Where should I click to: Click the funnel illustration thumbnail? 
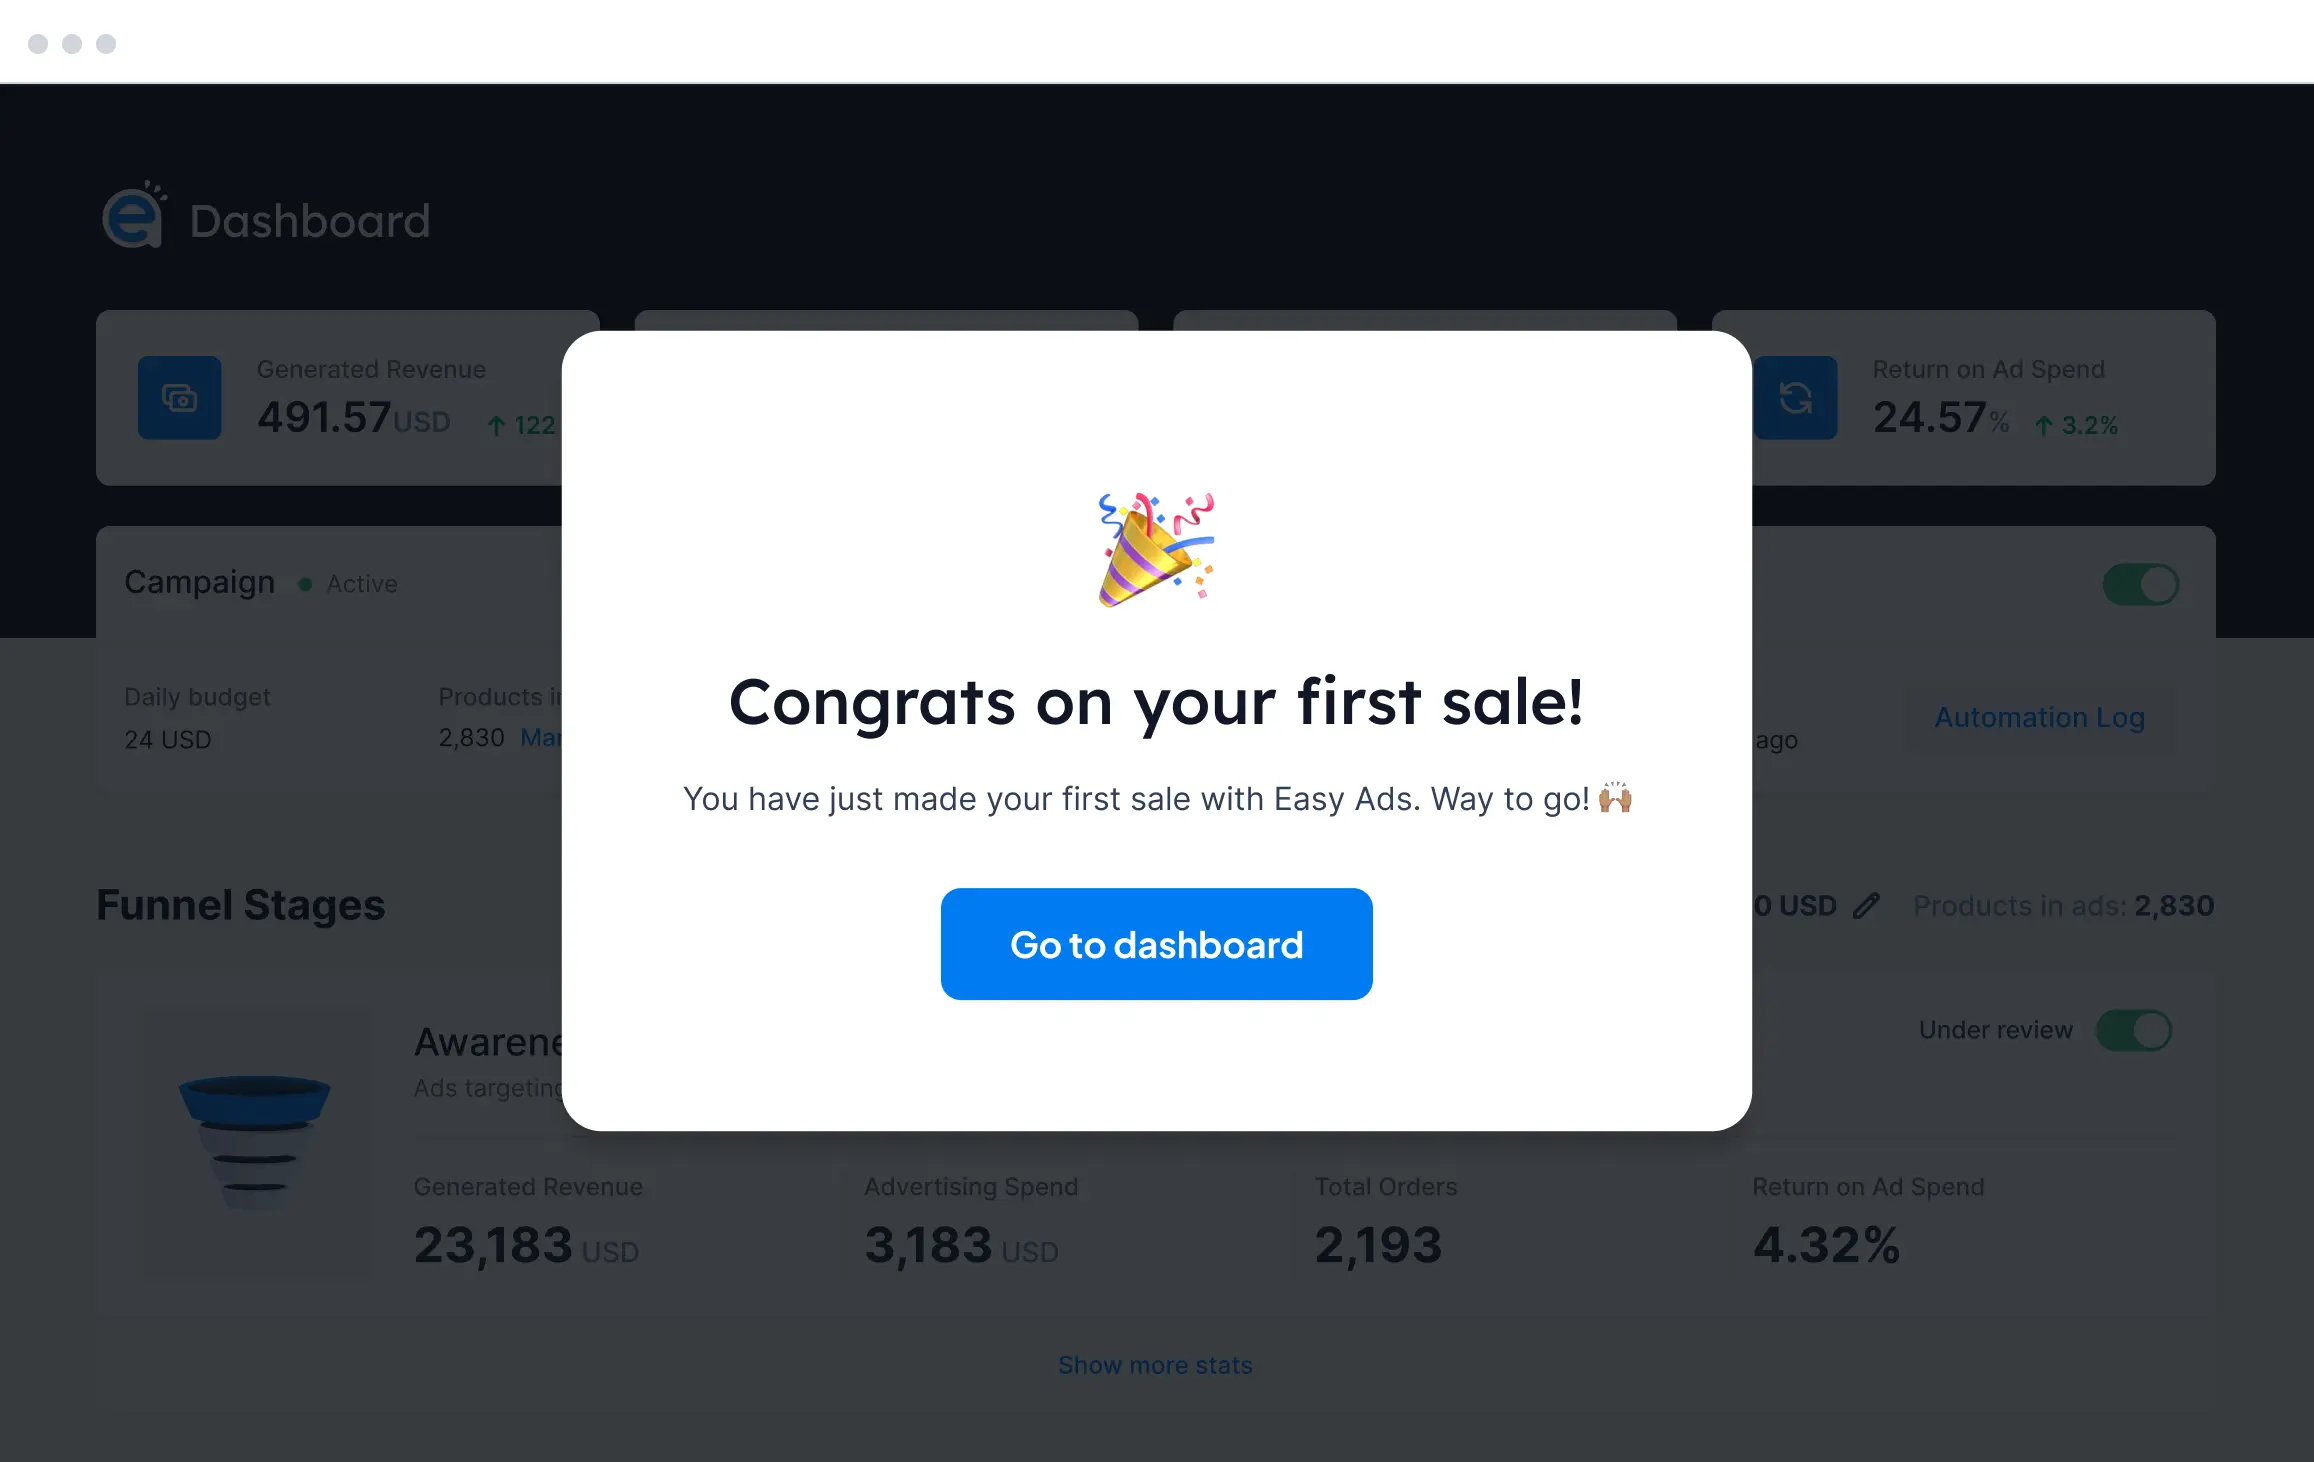pyautogui.click(x=255, y=1141)
